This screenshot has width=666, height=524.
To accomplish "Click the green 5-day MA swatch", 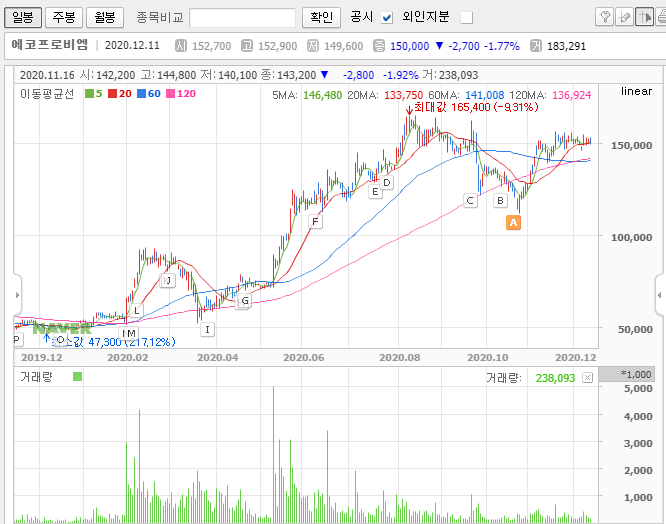I will tap(89, 93).
